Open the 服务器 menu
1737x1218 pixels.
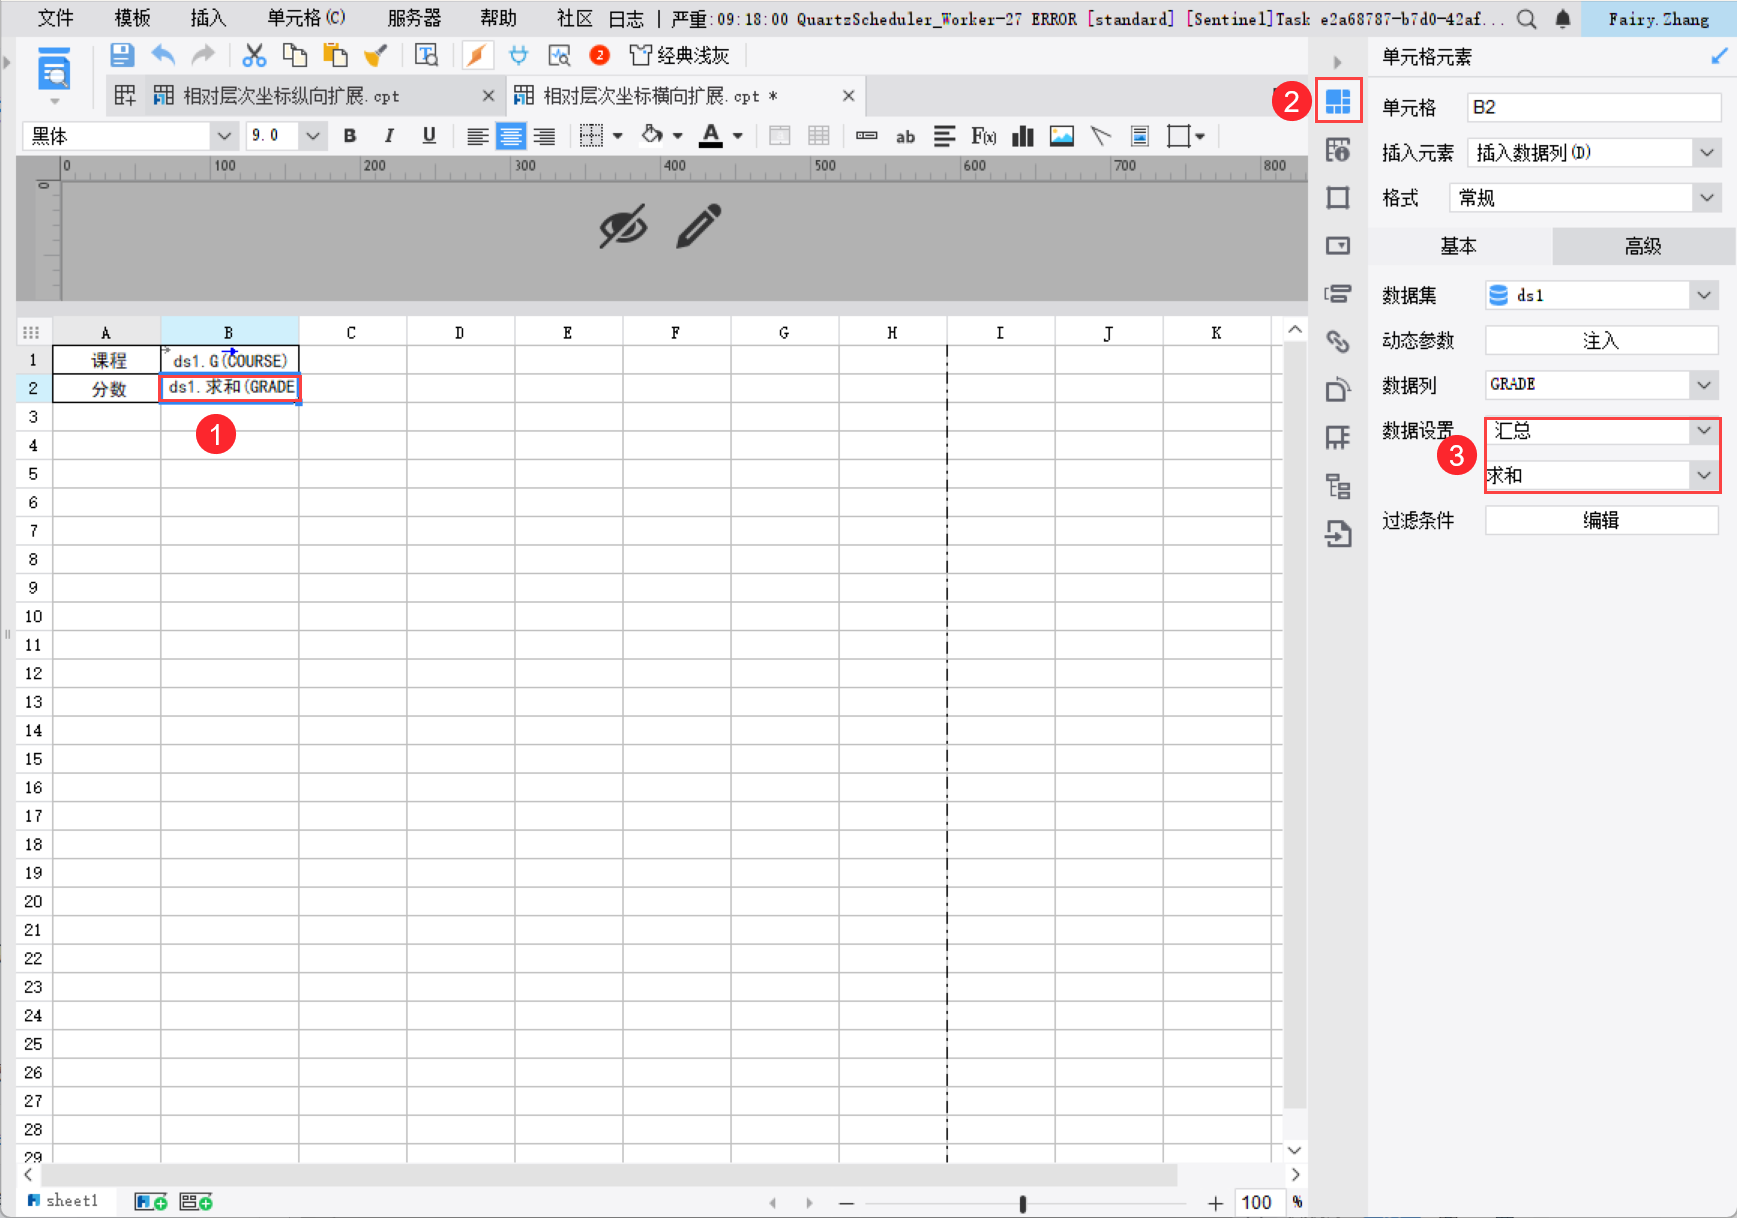[414, 18]
